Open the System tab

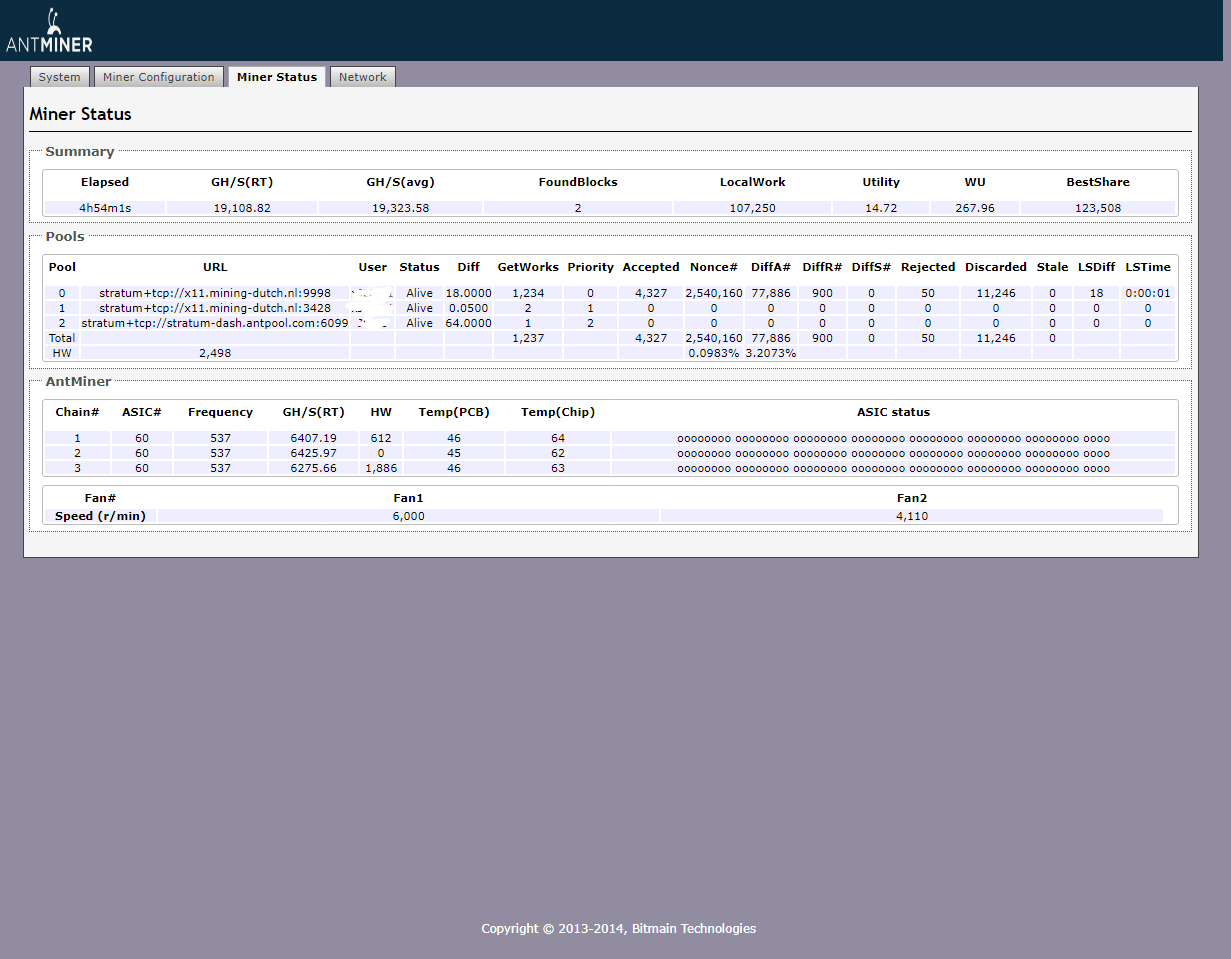(60, 77)
